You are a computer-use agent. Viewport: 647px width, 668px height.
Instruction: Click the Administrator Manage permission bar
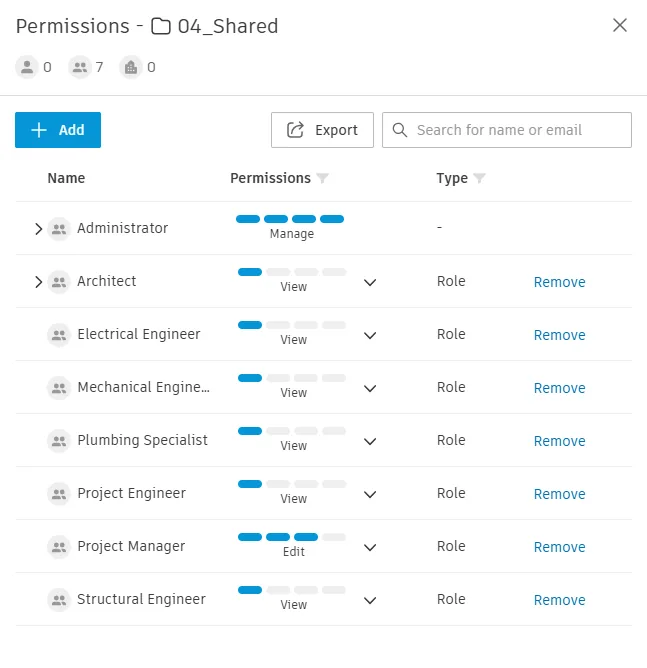[290, 219]
